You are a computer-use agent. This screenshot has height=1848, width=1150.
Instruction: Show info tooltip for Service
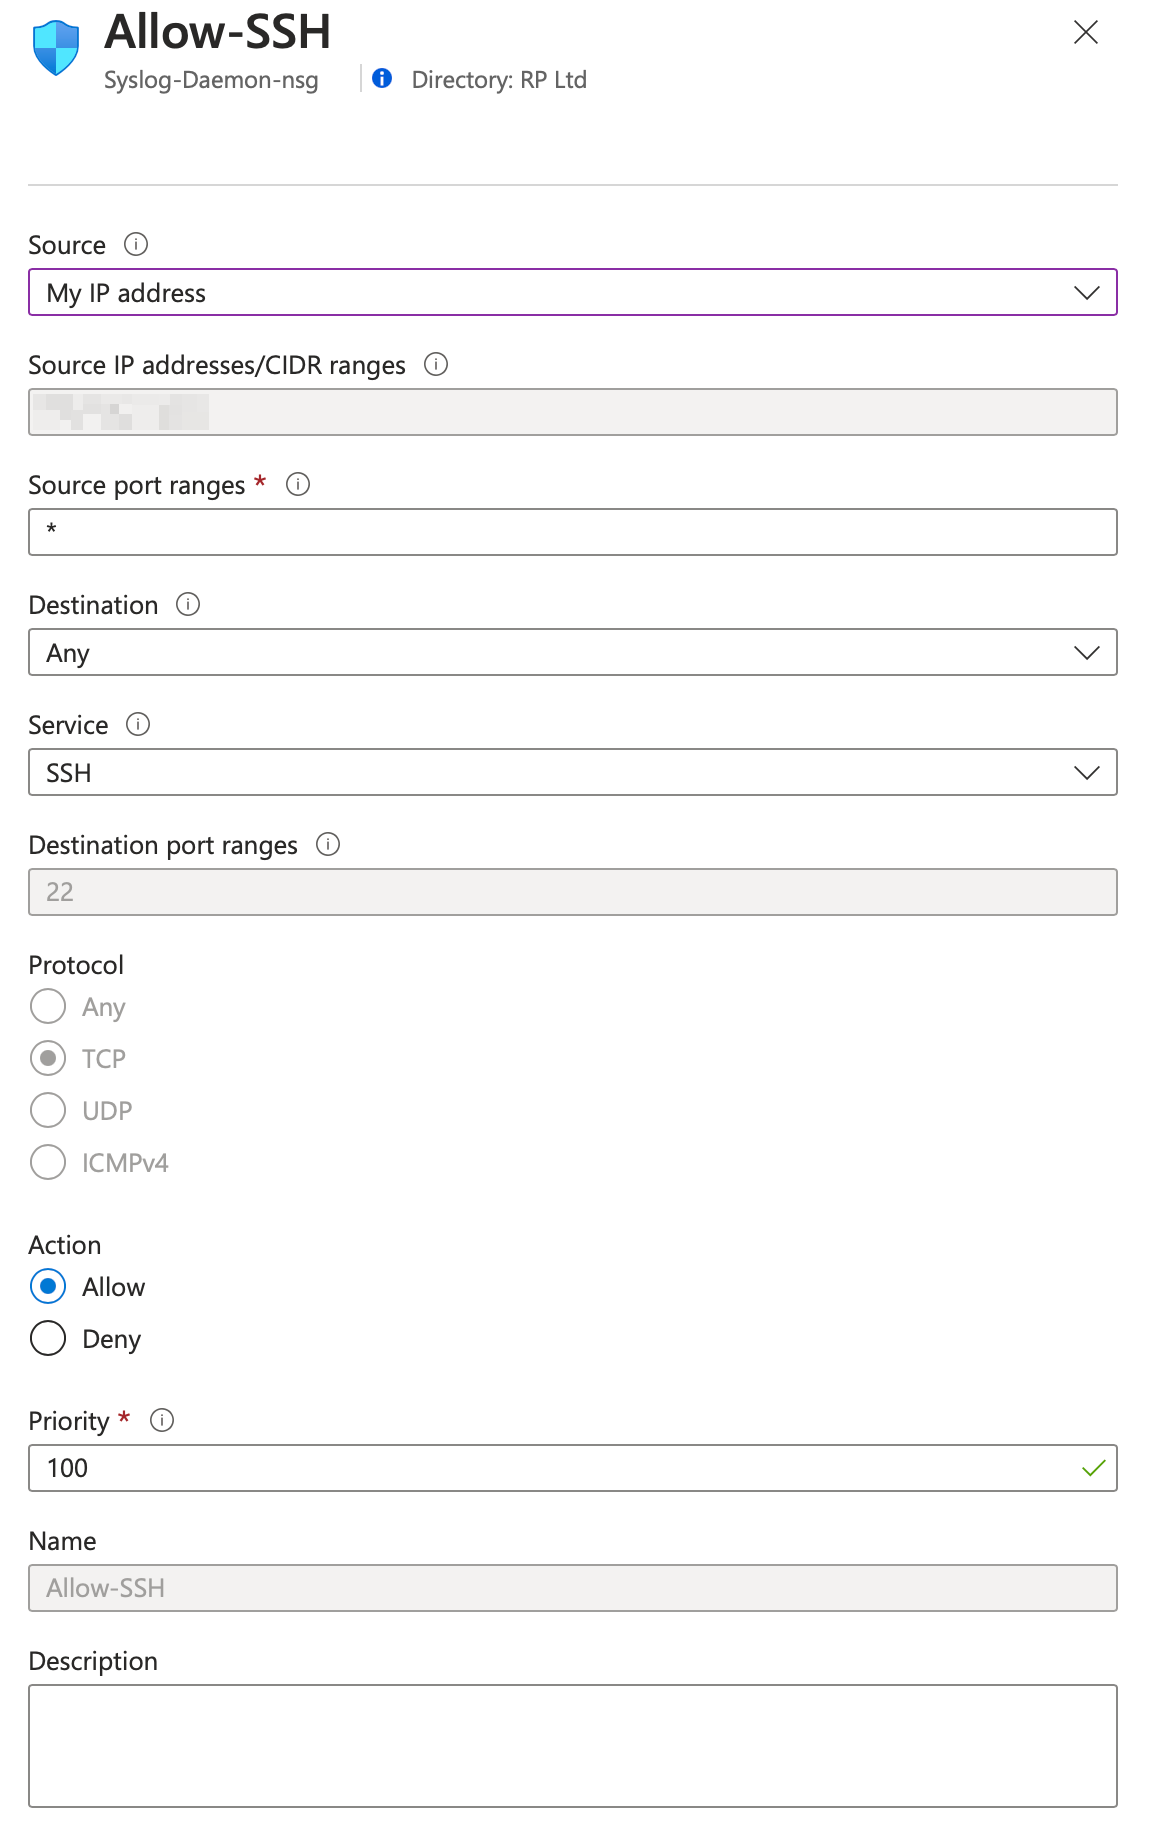point(138,724)
